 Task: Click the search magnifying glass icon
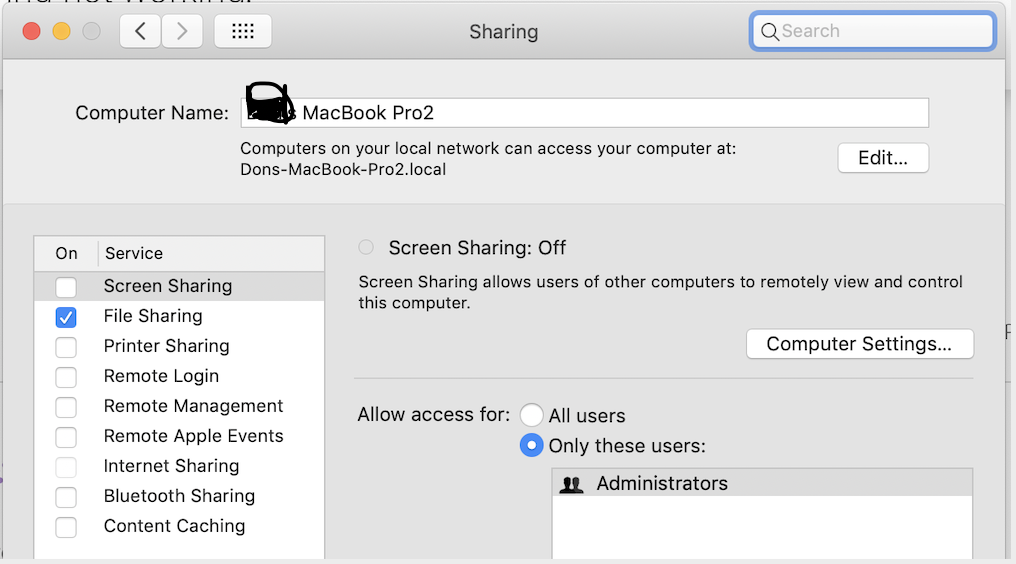pos(769,32)
